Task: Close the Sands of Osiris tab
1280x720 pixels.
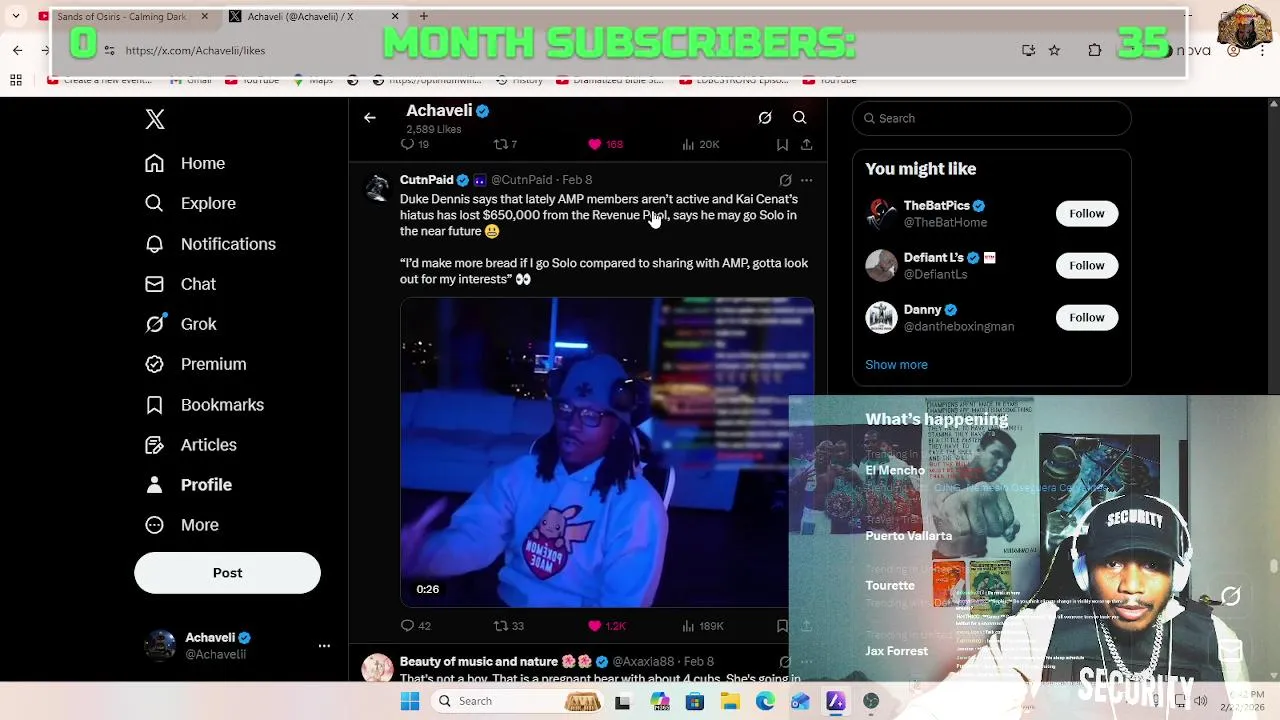Action: click(205, 16)
